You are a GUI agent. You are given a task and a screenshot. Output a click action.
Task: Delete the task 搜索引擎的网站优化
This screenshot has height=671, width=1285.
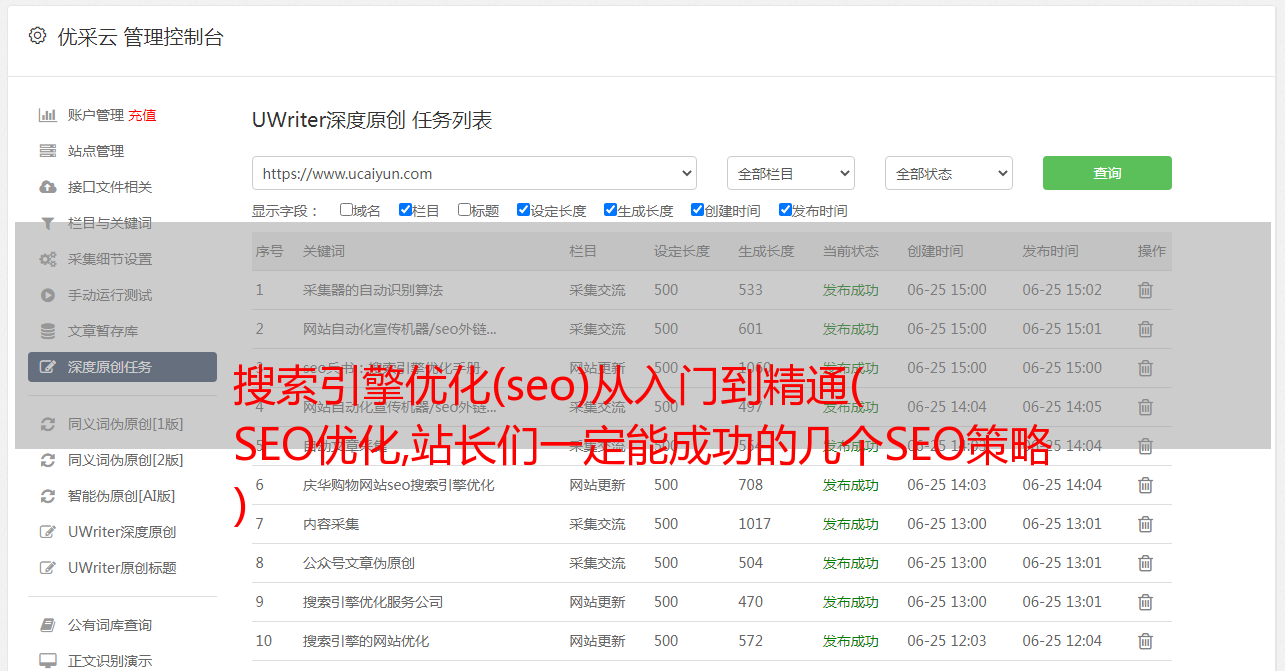point(1145,641)
